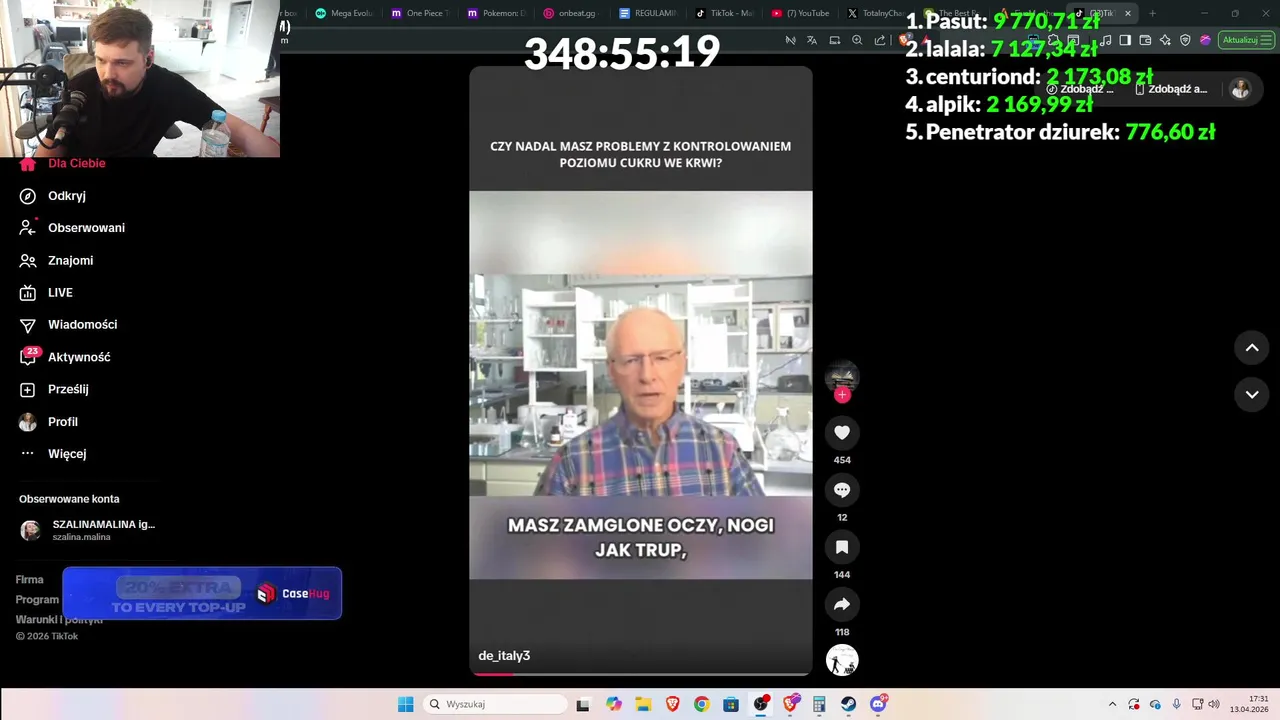Open the Prześlij upload page
The image size is (1280, 720).
coord(54,389)
